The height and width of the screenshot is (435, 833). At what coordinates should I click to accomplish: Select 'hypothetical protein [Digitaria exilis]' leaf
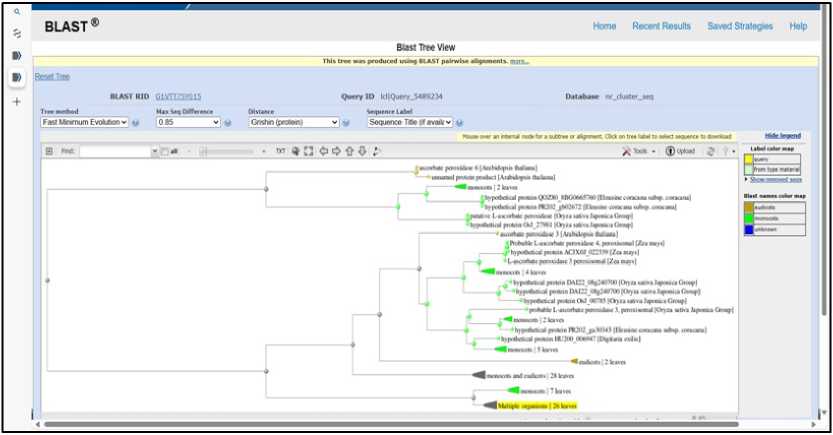coord(571,339)
